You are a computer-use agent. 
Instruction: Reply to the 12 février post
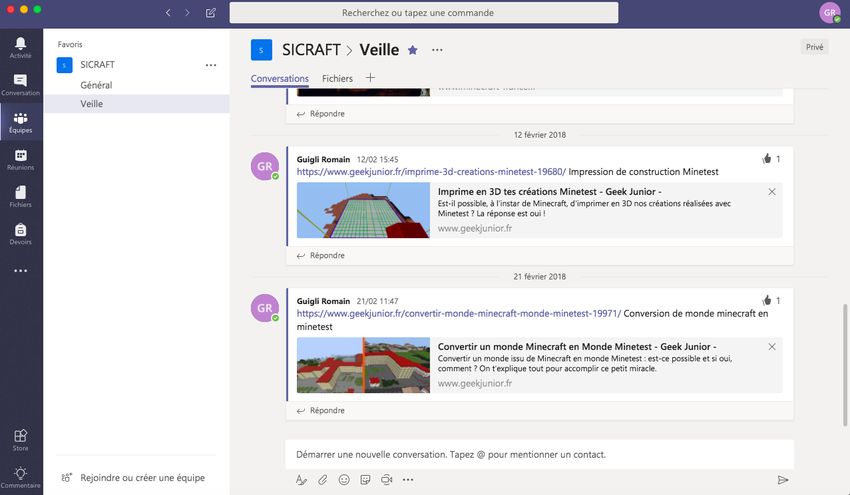[321, 255]
